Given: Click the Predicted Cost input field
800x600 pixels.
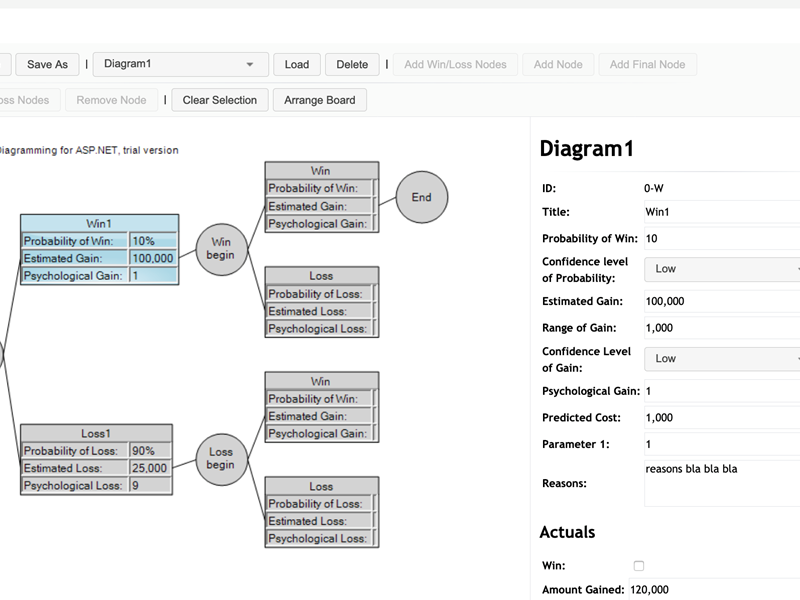Looking at the screenshot, I should tap(720, 418).
